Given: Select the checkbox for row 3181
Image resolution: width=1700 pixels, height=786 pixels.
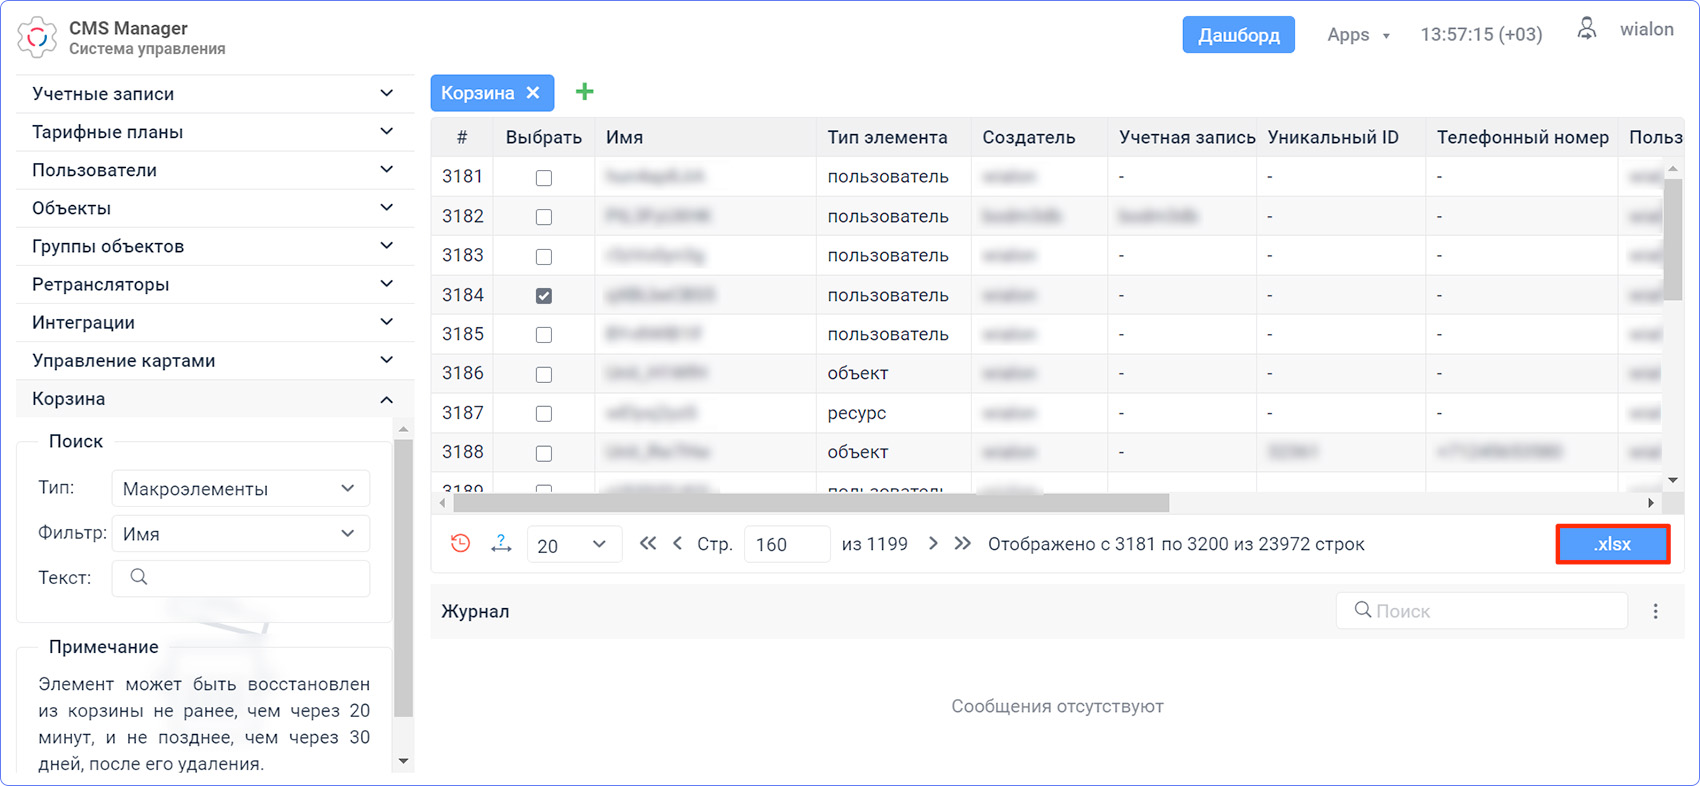Looking at the screenshot, I should tap(544, 178).
